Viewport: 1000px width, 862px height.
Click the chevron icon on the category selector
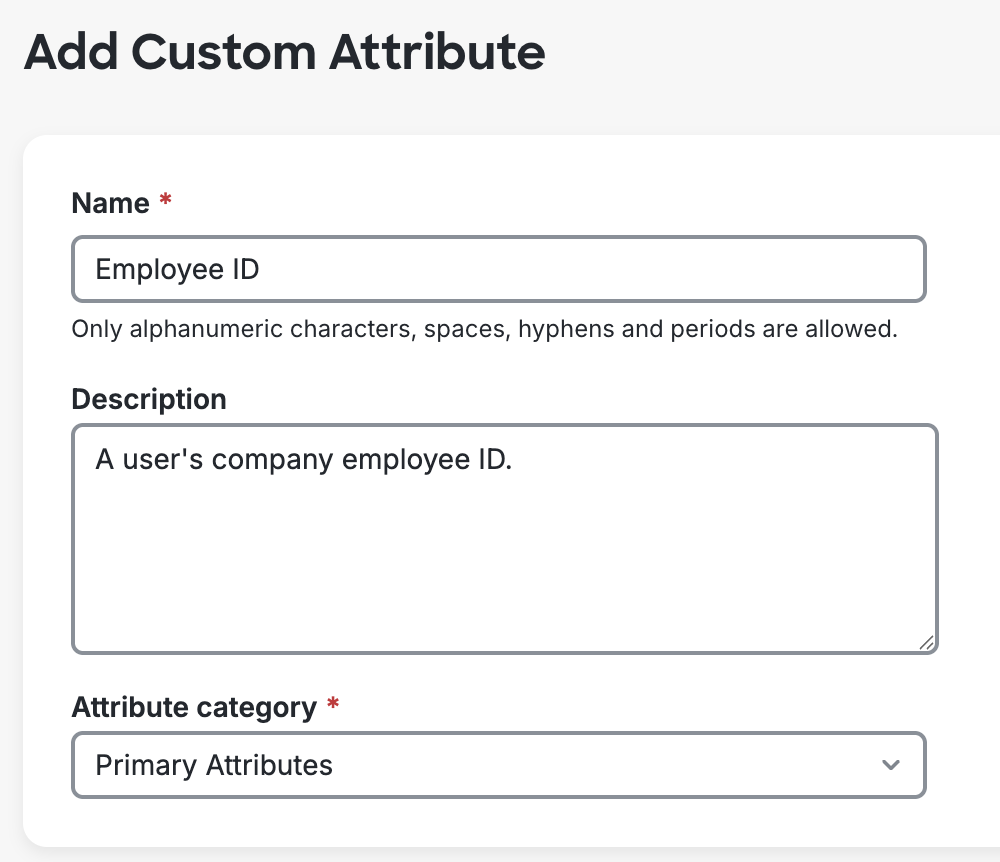890,765
